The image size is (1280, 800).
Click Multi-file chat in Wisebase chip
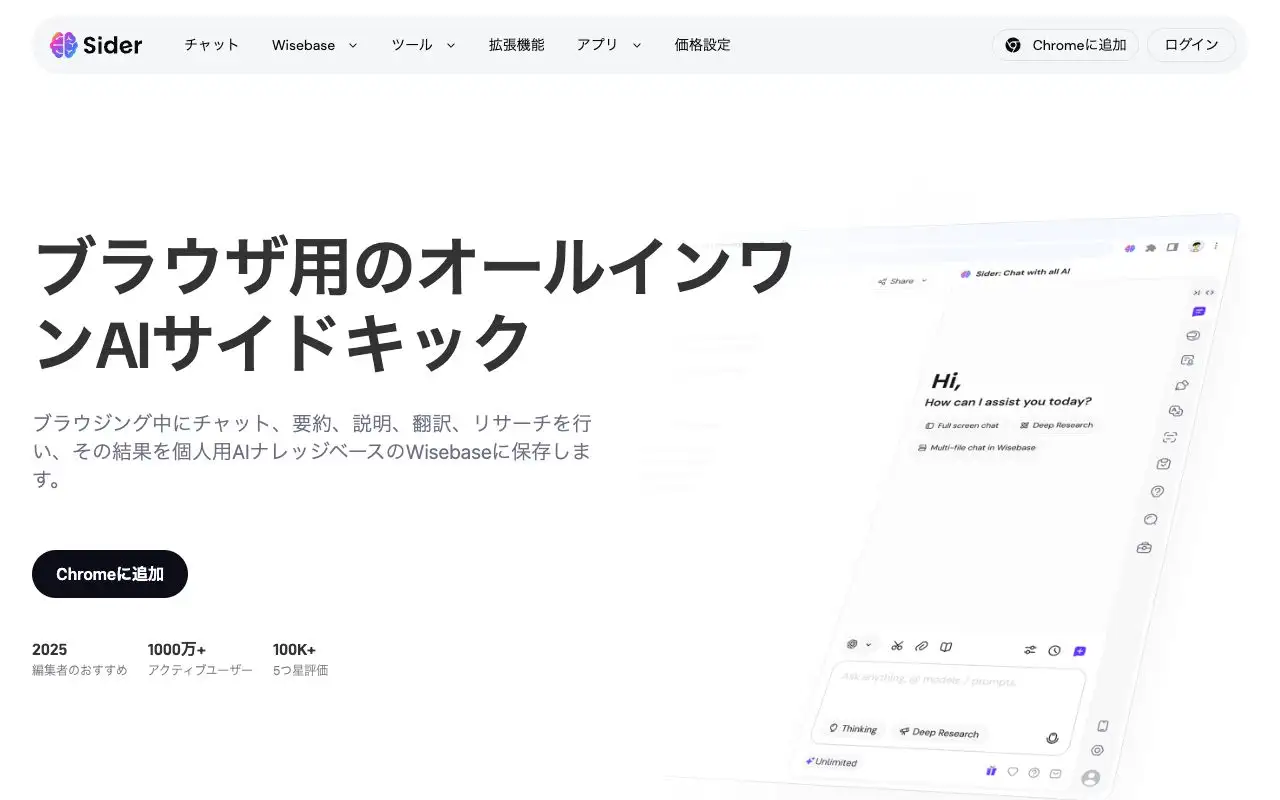pyautogui.click(x=976, y=447)
